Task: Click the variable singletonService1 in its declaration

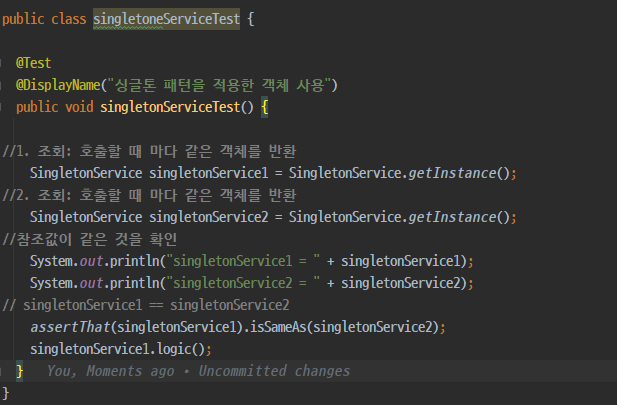Action: 209,173
